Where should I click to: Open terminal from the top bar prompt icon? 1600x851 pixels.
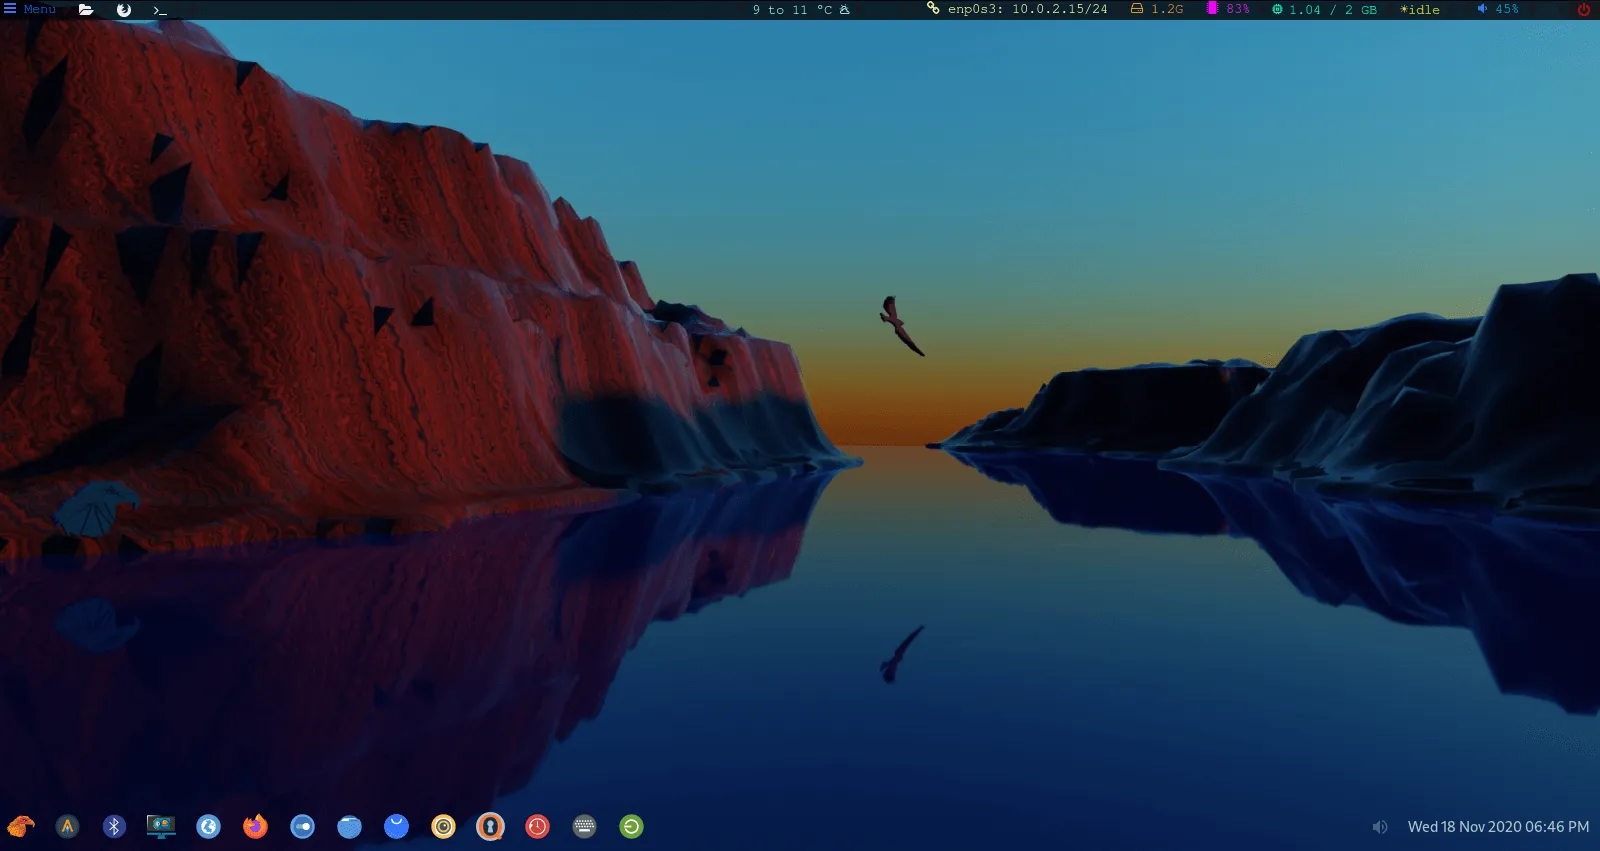(x=160, y=10)
